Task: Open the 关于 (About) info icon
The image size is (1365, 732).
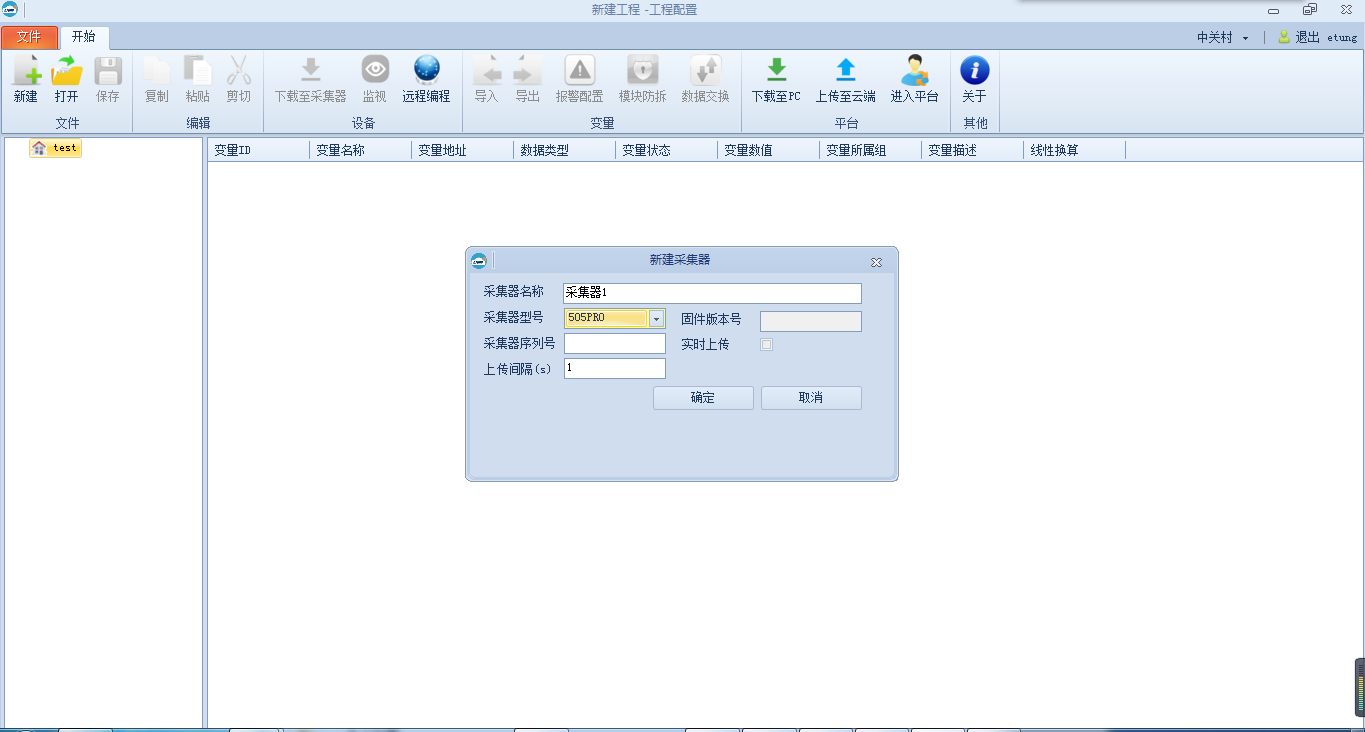Action: (x=975, y=70)
